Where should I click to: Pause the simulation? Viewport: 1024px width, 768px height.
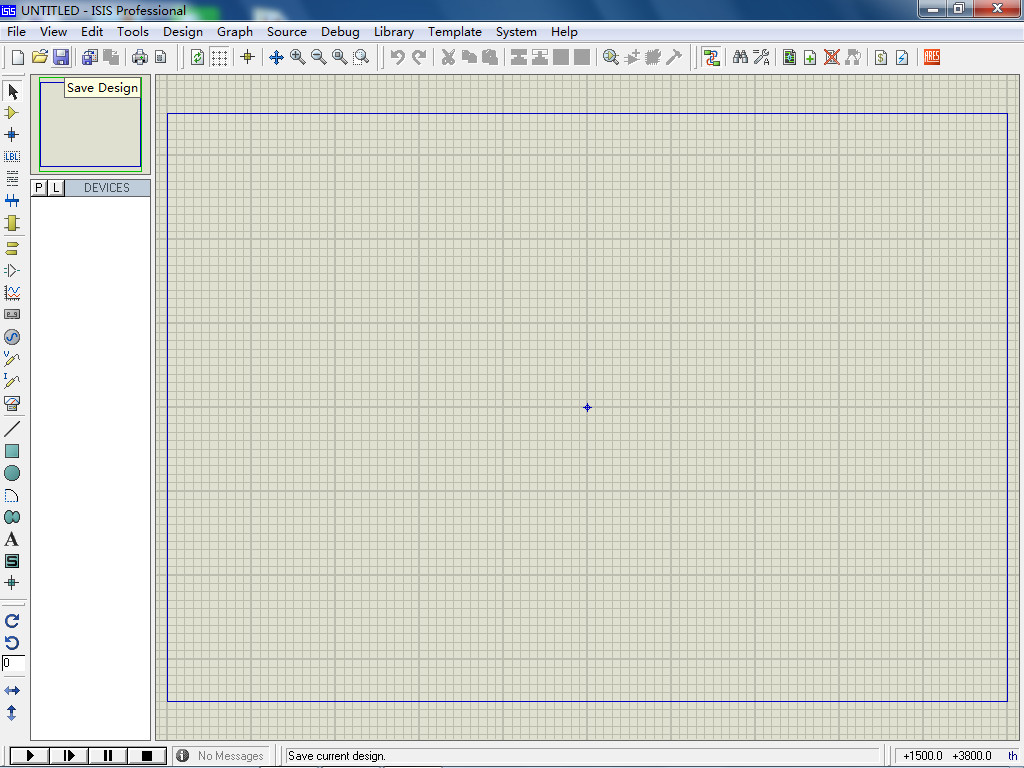click(x=108, y=756)
